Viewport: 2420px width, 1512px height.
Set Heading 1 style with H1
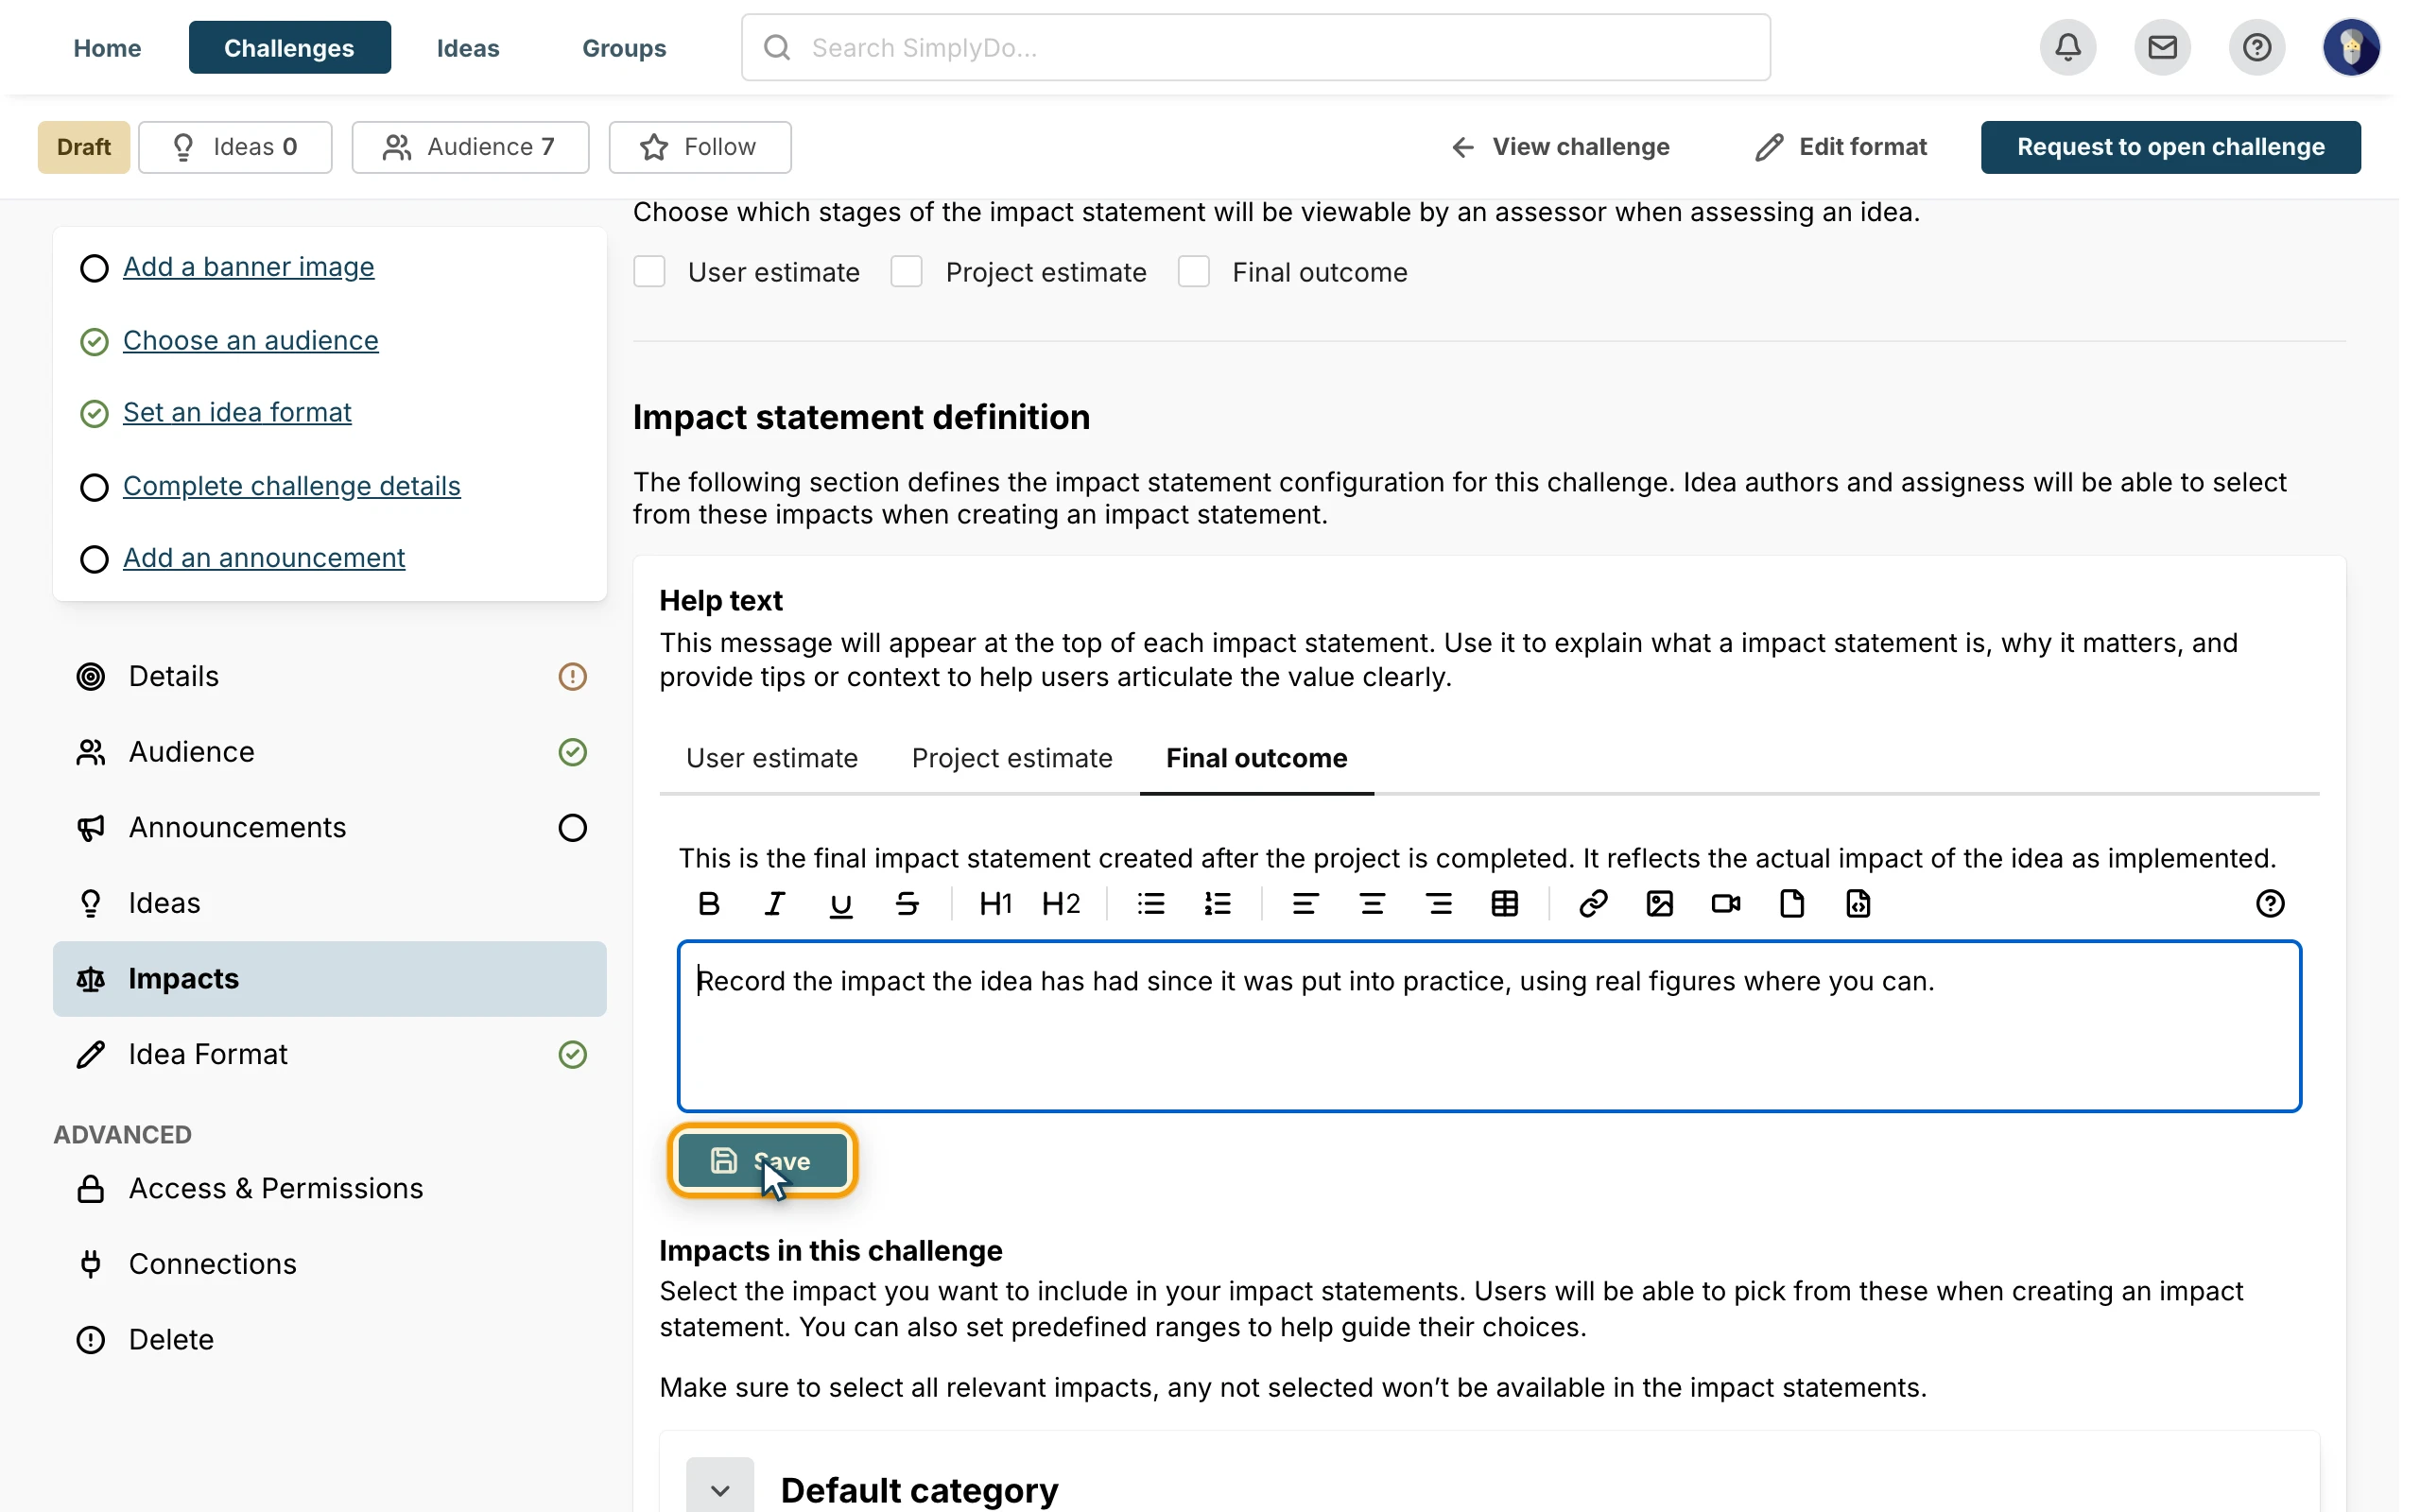[x=995, y=904]
